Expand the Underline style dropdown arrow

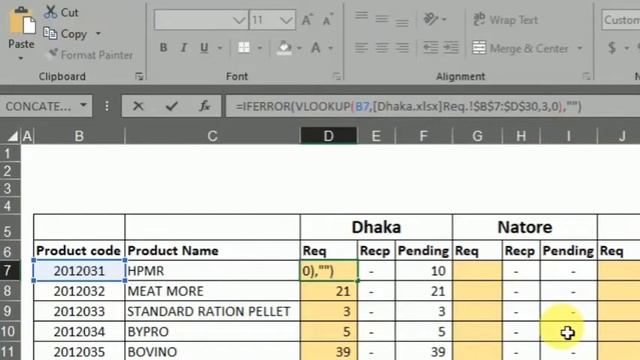(x=220, y=48)
